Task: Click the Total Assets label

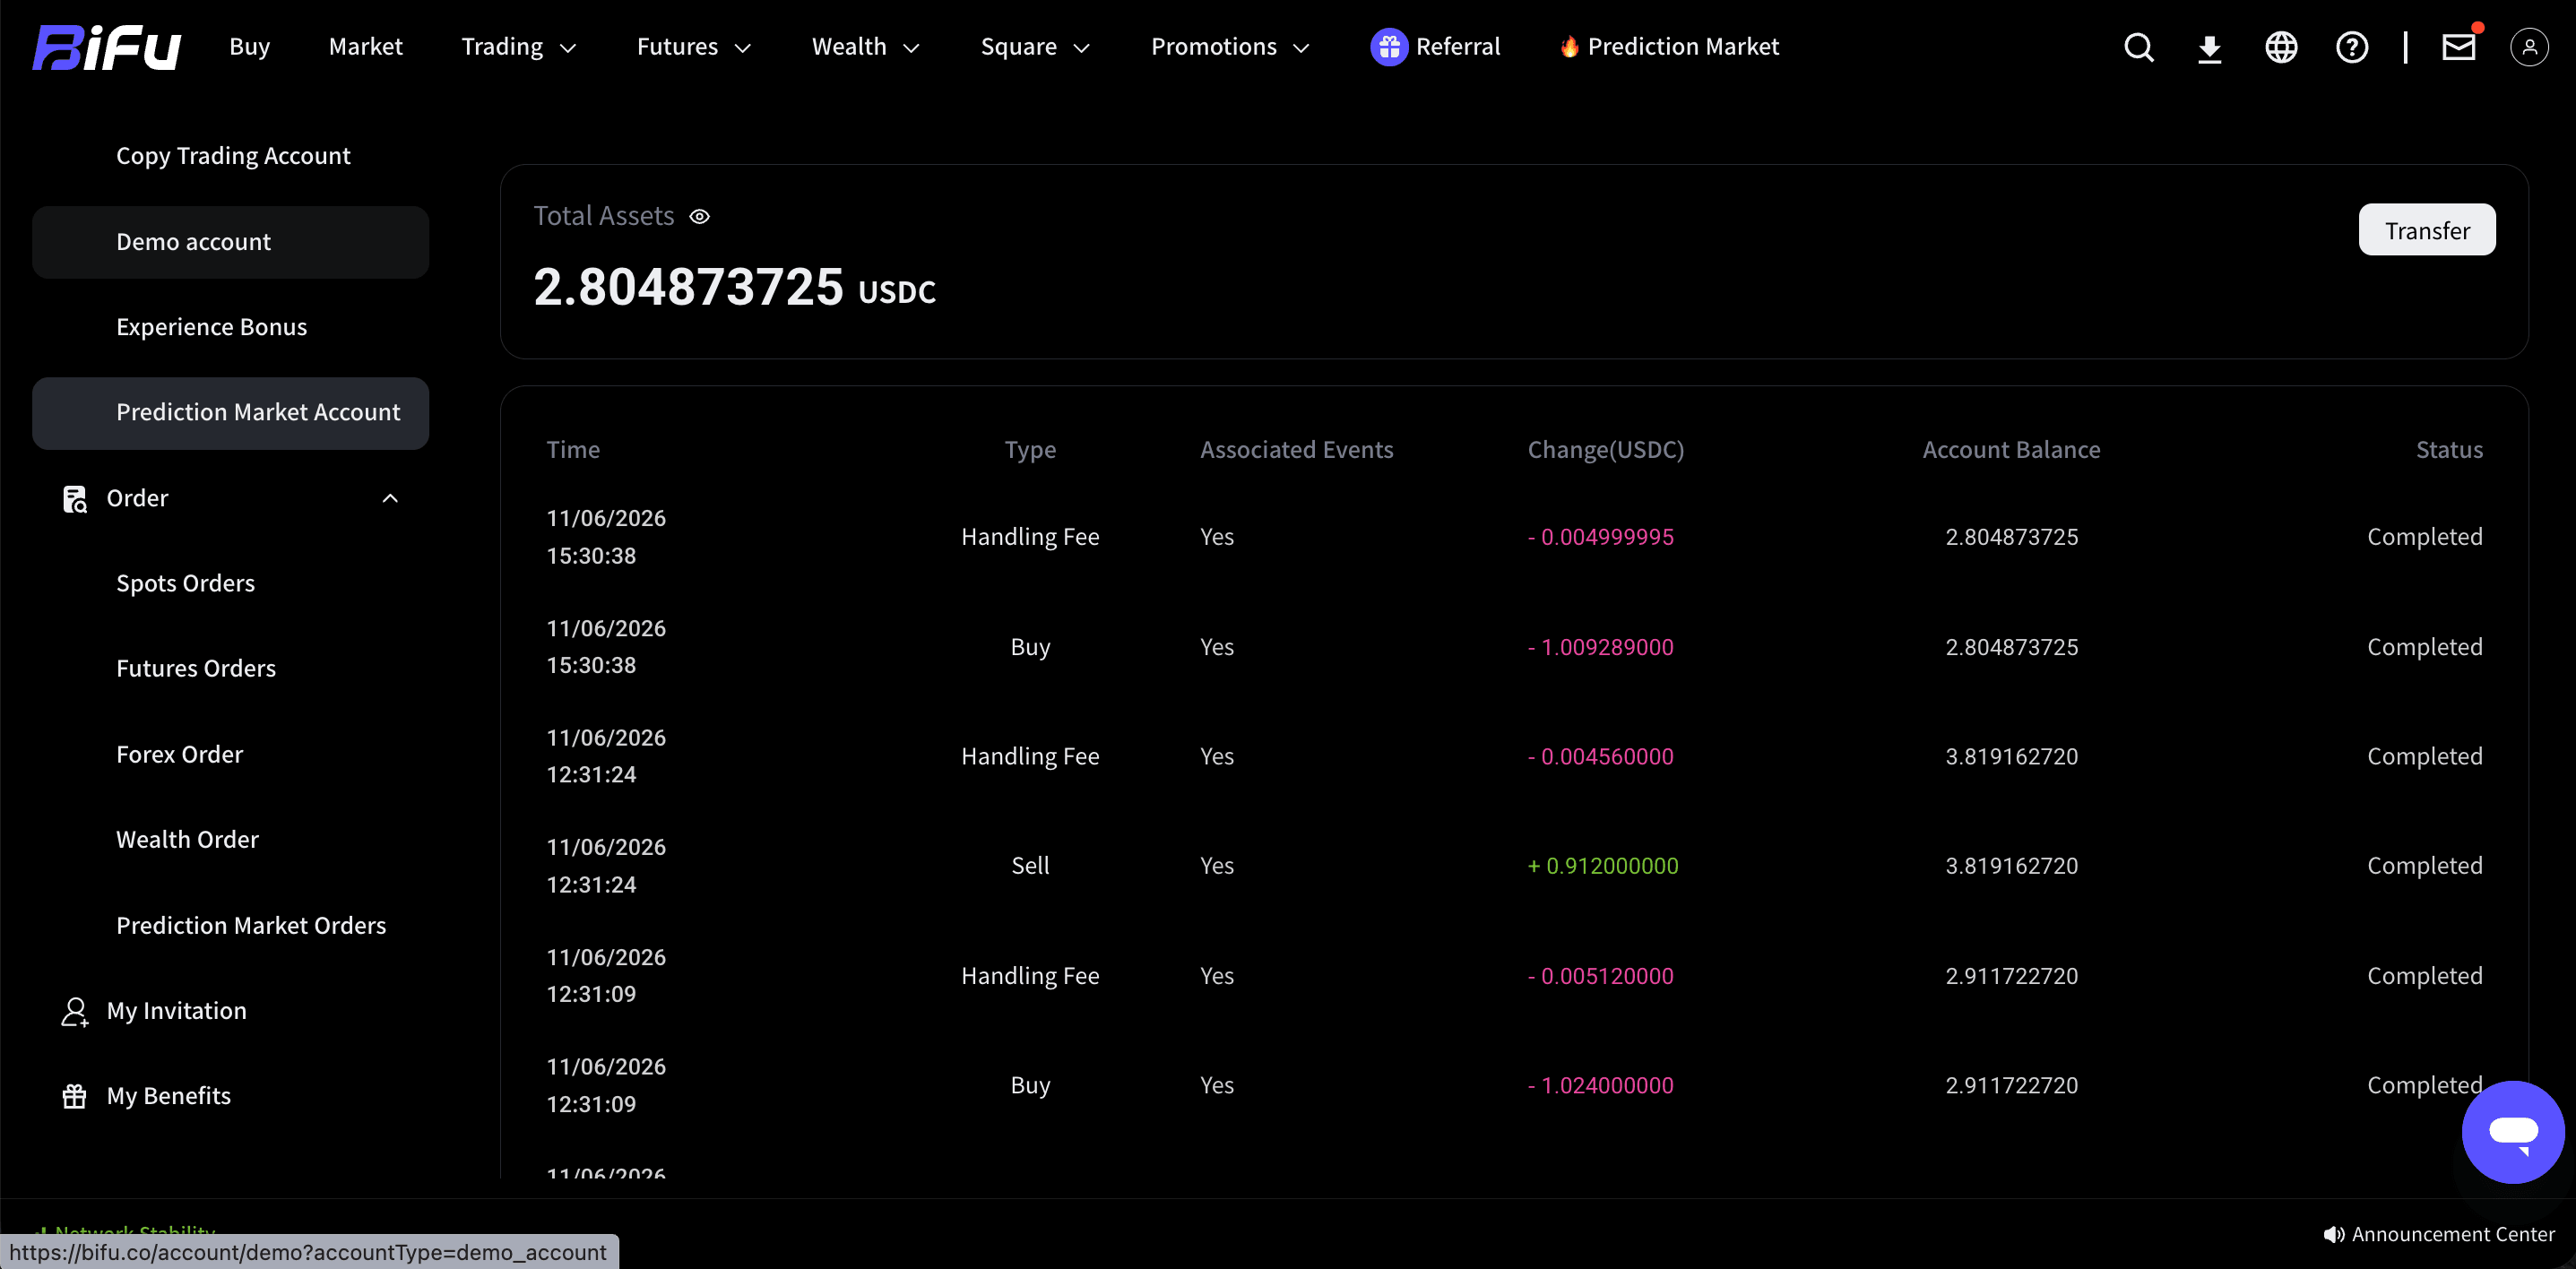Action: pyautogui.click(x=603, y=216)
